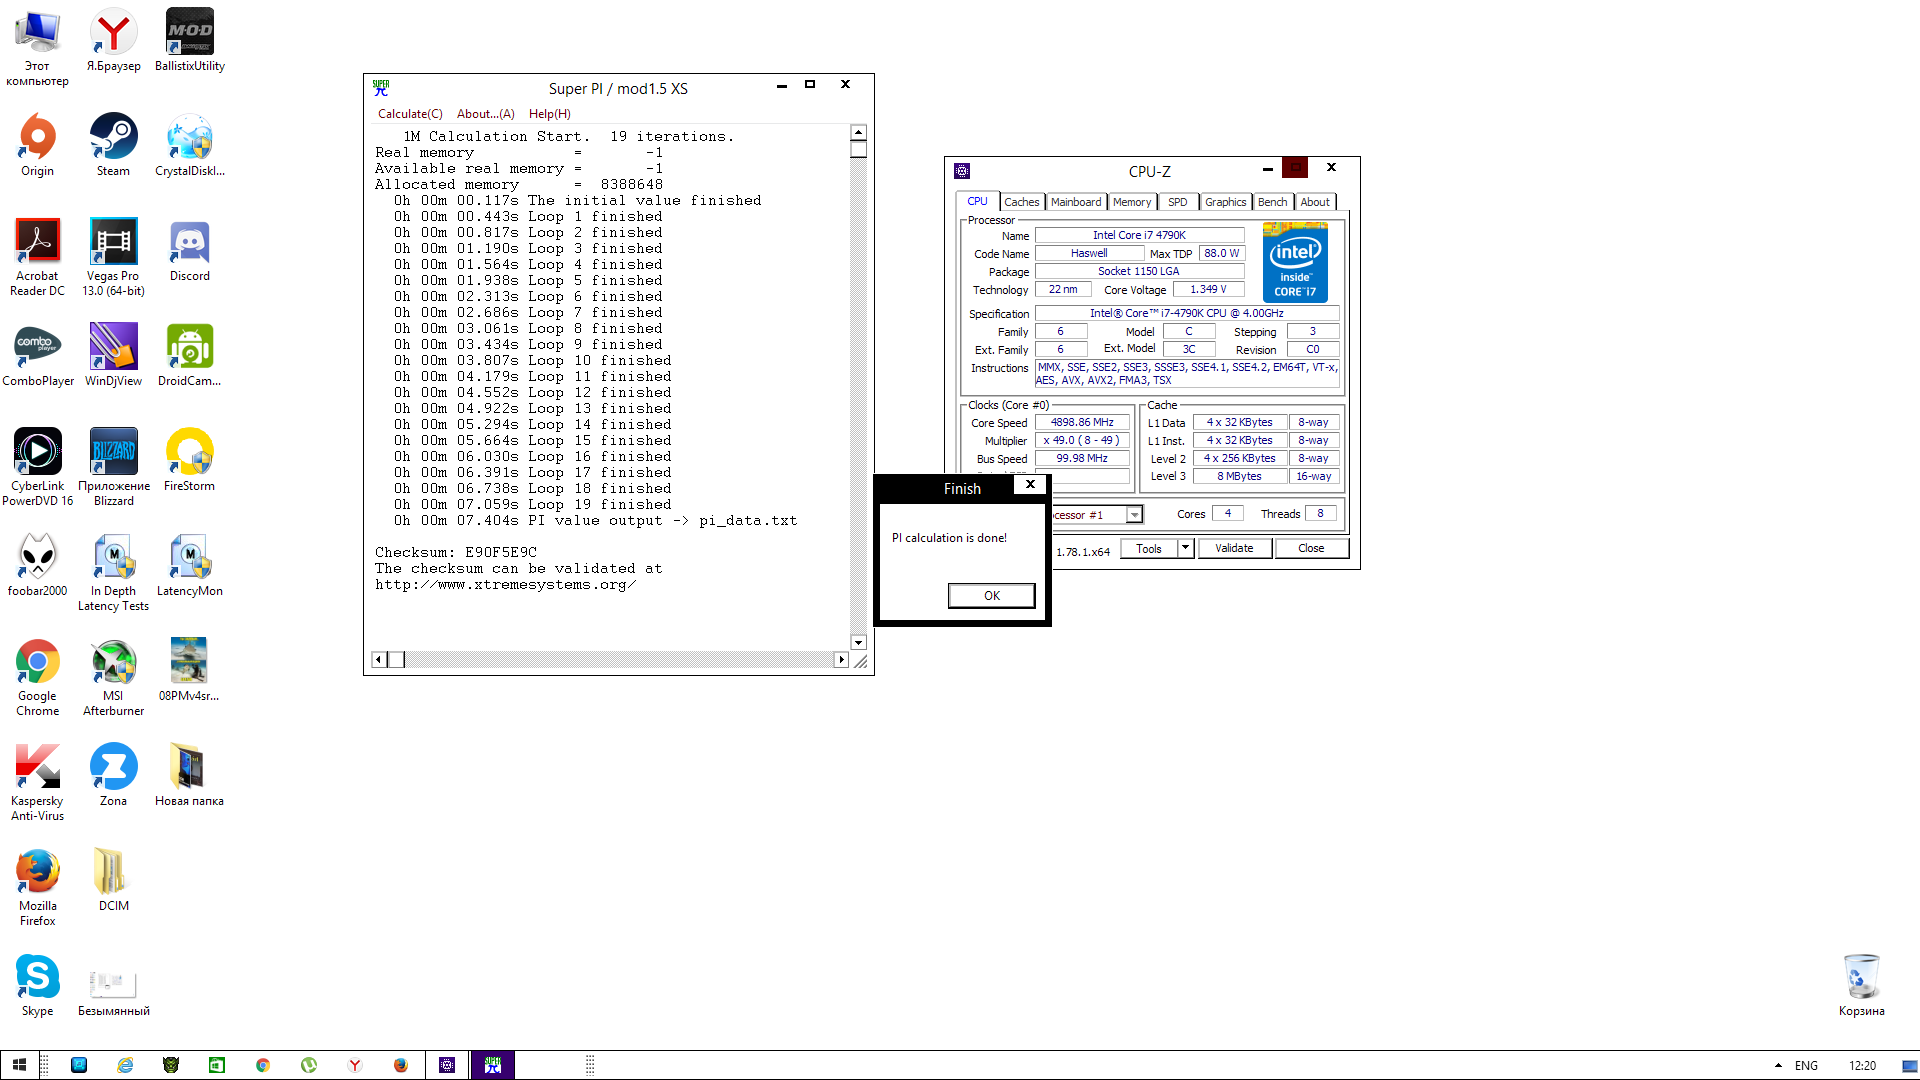
Task: Click Super PI taskbar icon
Action: 493,1065
